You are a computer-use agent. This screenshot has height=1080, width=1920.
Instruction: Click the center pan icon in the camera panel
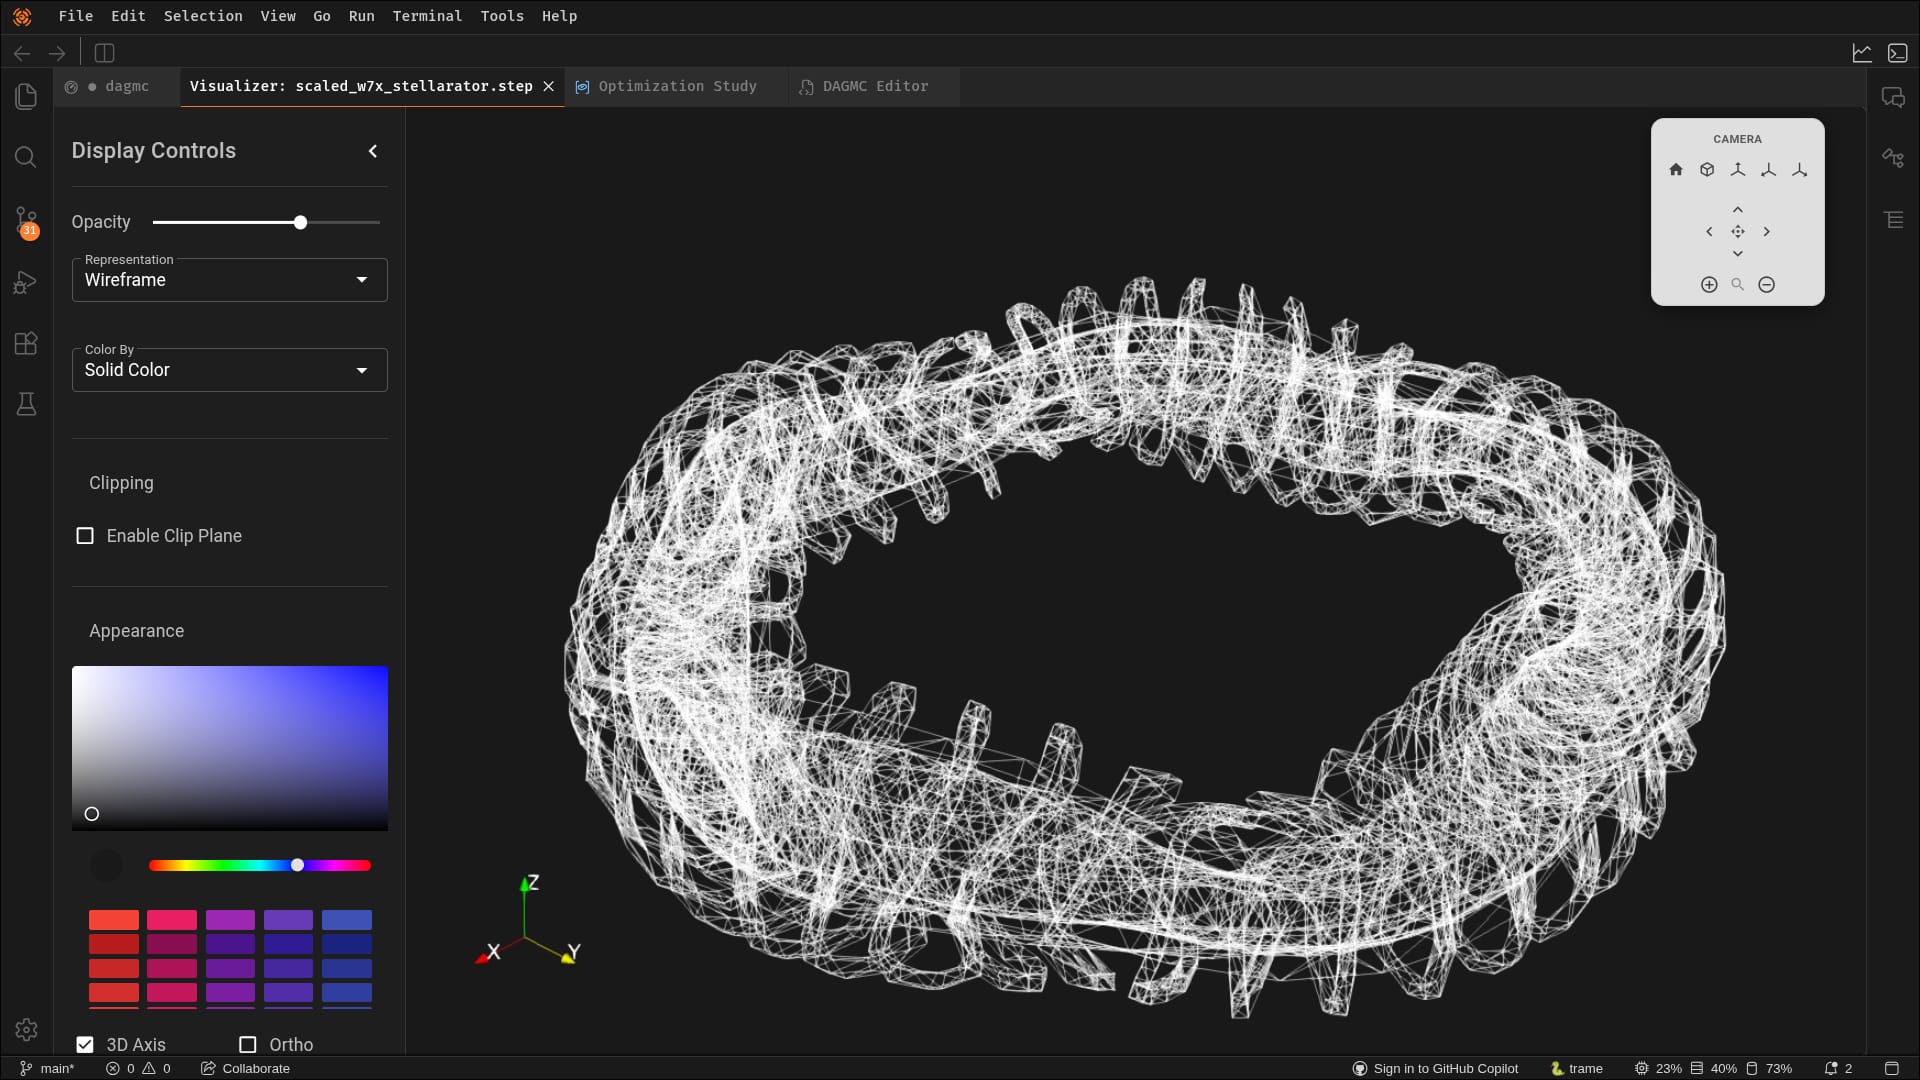1738,232
